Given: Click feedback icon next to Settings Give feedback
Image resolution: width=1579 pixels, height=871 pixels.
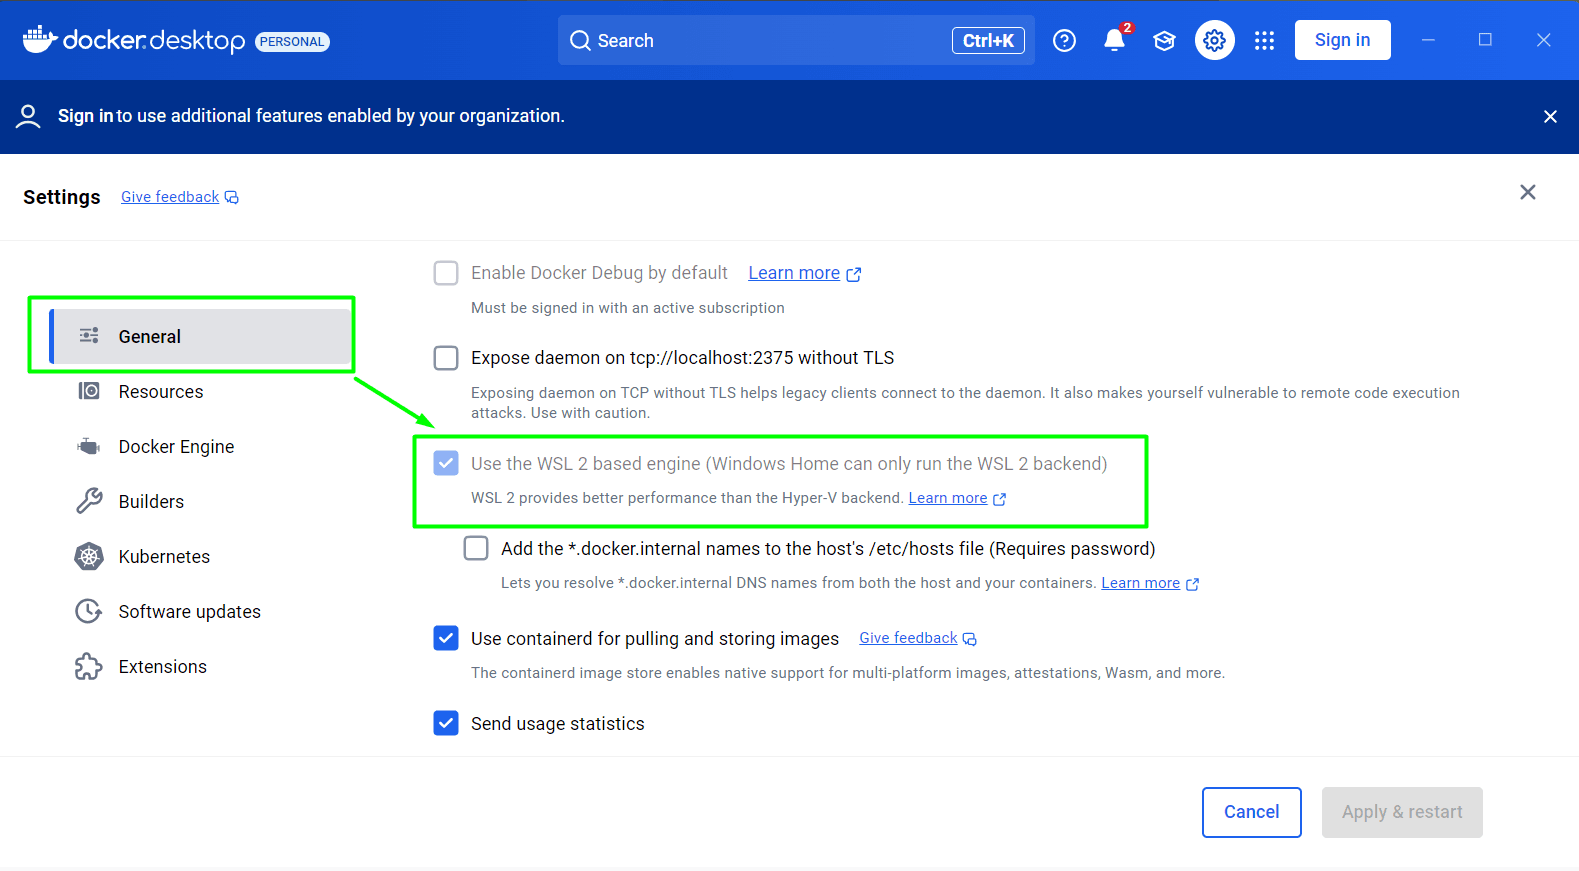Looking at the screenshot, I should click(232, 198).
